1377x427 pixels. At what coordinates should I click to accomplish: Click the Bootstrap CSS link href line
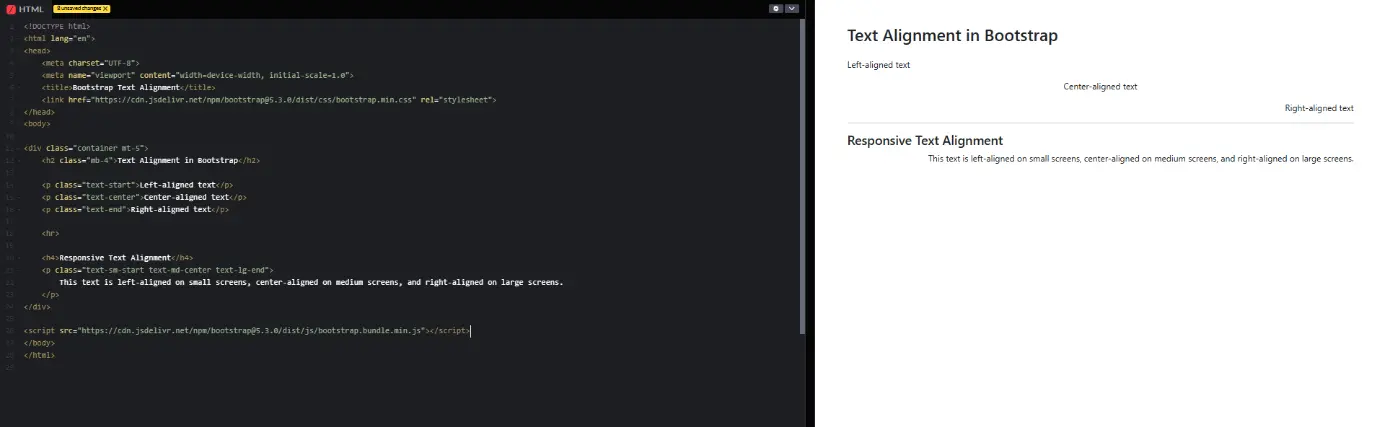pyautogui.click(x=269, y=100)
